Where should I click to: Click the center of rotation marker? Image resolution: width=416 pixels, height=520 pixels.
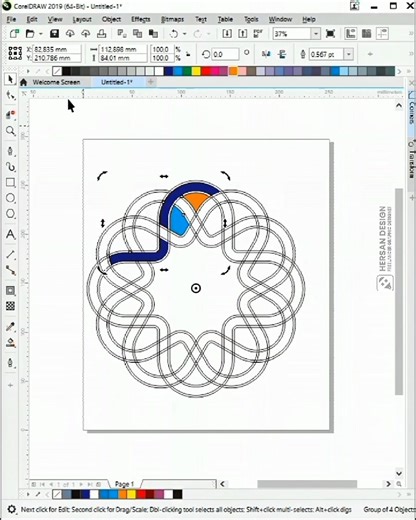[196, 288]
